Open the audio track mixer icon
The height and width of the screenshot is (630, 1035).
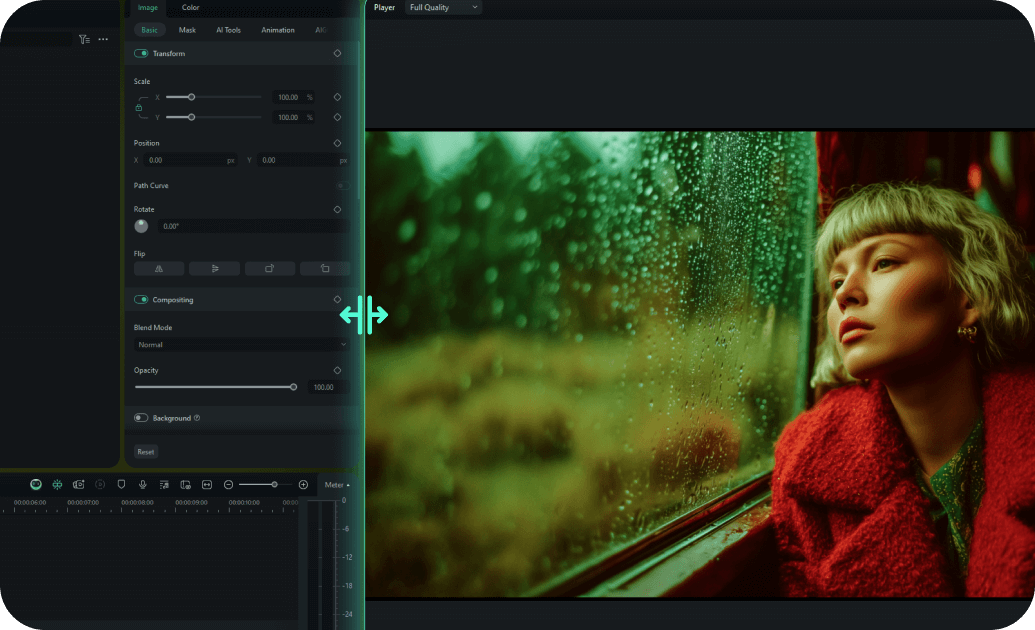pos(164,485)
